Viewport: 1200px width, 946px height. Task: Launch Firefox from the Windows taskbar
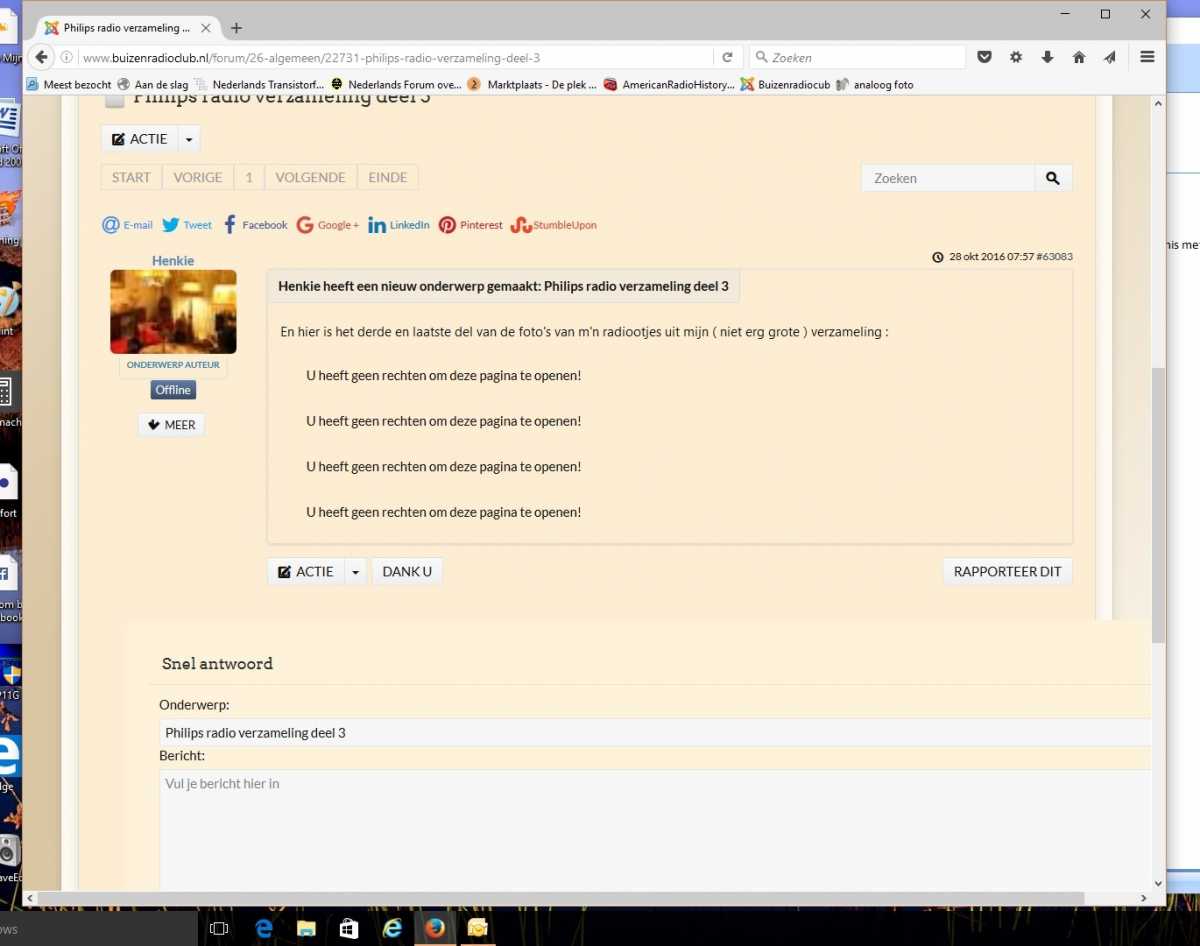[434, 928]
